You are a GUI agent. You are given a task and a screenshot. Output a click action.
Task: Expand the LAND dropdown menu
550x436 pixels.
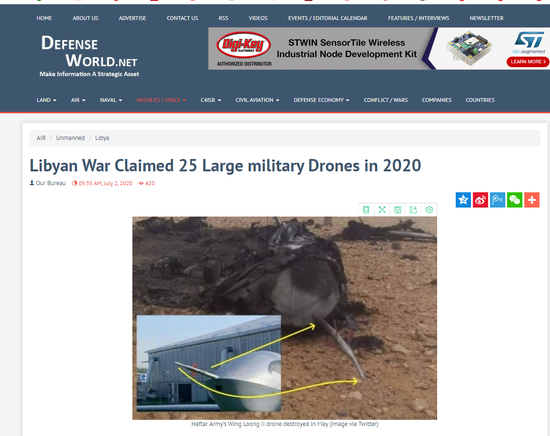coord(46,100)
